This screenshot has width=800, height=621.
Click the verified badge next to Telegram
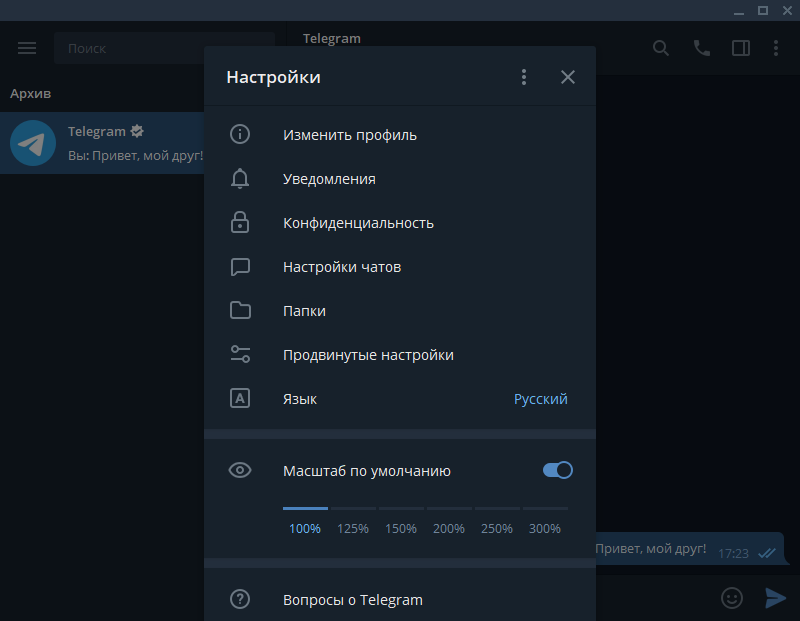137,131
